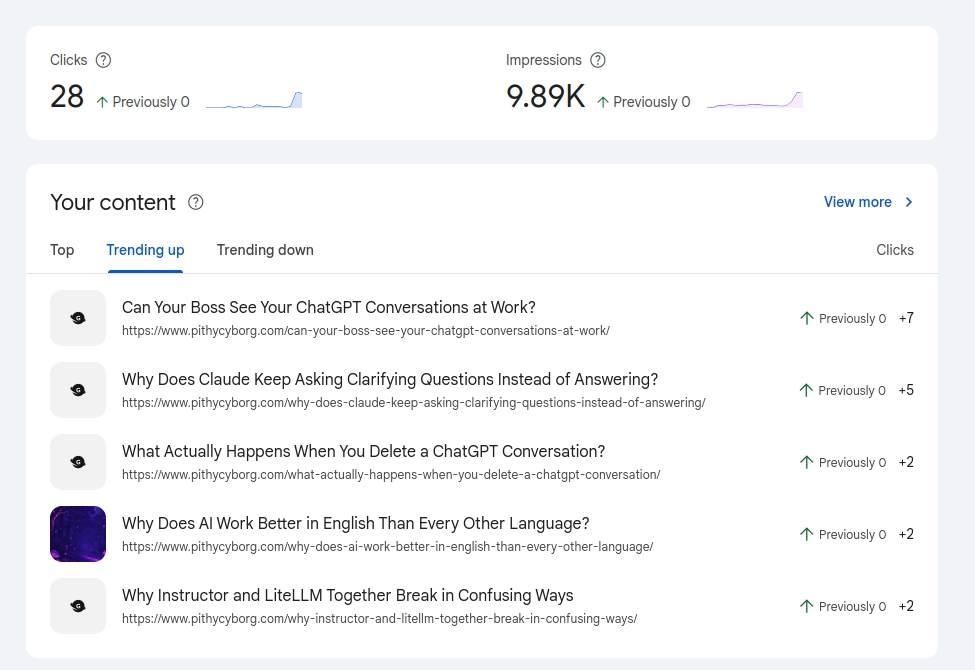975x670 pixels.
Task: Open 'Why Does Claude Keep Asking Clarifying Questions' title
Action: coord(390,379)
